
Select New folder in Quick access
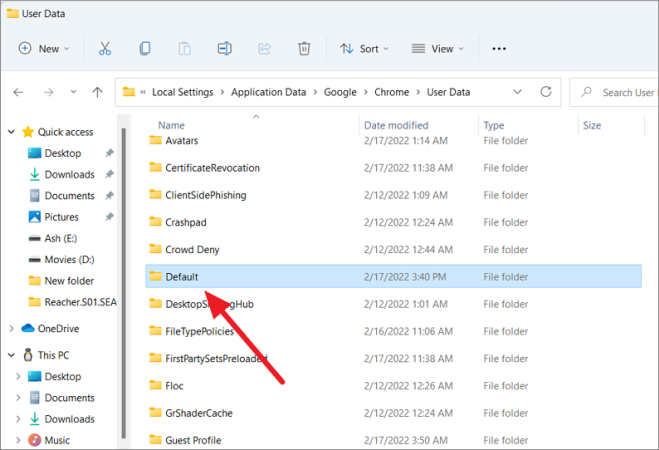(x=69, y=281)
